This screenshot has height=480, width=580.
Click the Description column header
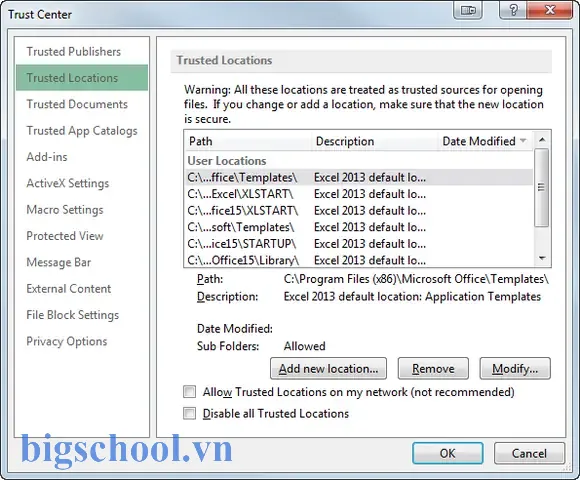(375, 141)
